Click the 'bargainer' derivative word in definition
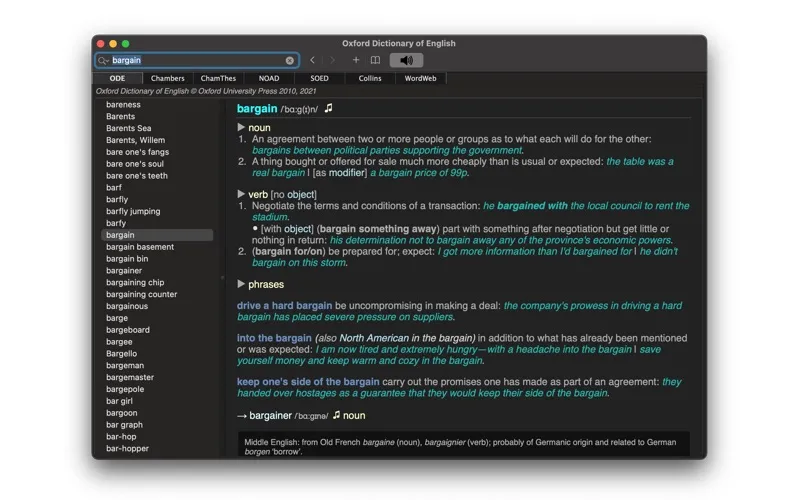 270,415
